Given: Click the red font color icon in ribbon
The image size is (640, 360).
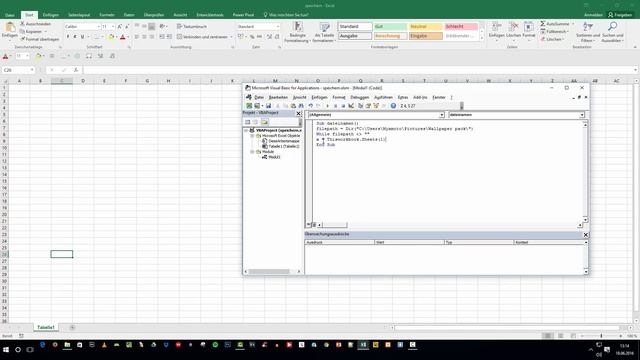Looking at the screenshot, I should tap(122, 37).
